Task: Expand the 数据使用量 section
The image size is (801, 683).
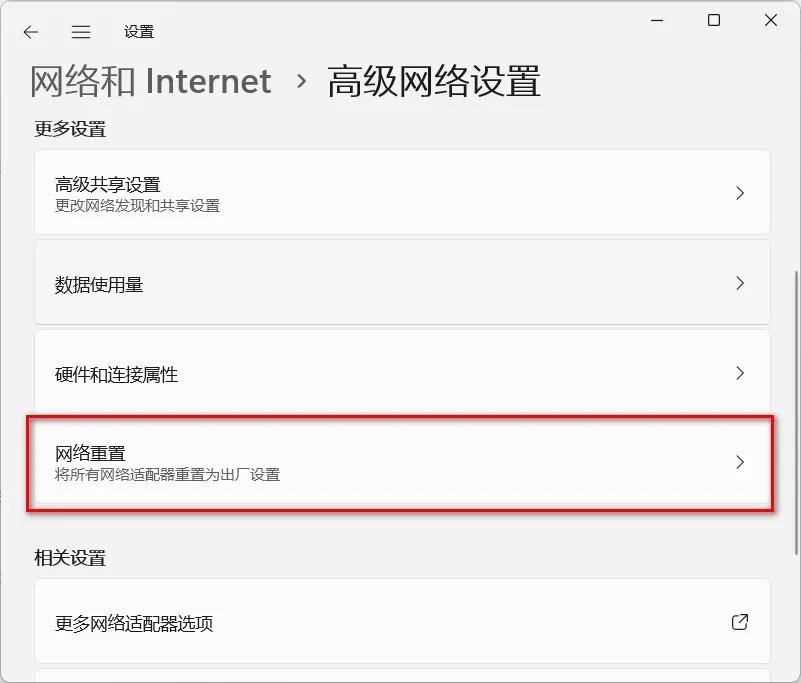Action: coord(400,283)
